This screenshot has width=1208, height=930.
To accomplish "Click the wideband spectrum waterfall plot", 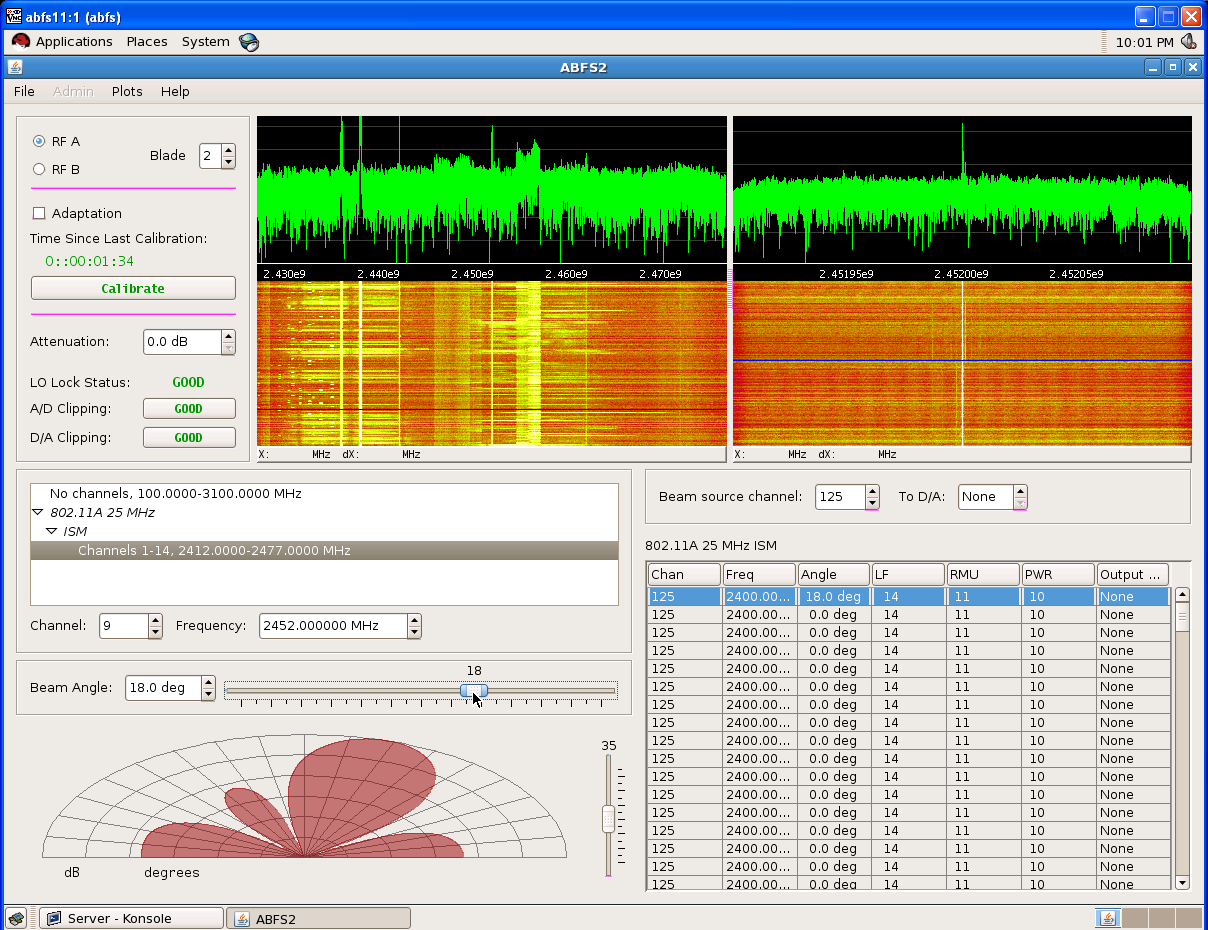I will click(492, 363).
